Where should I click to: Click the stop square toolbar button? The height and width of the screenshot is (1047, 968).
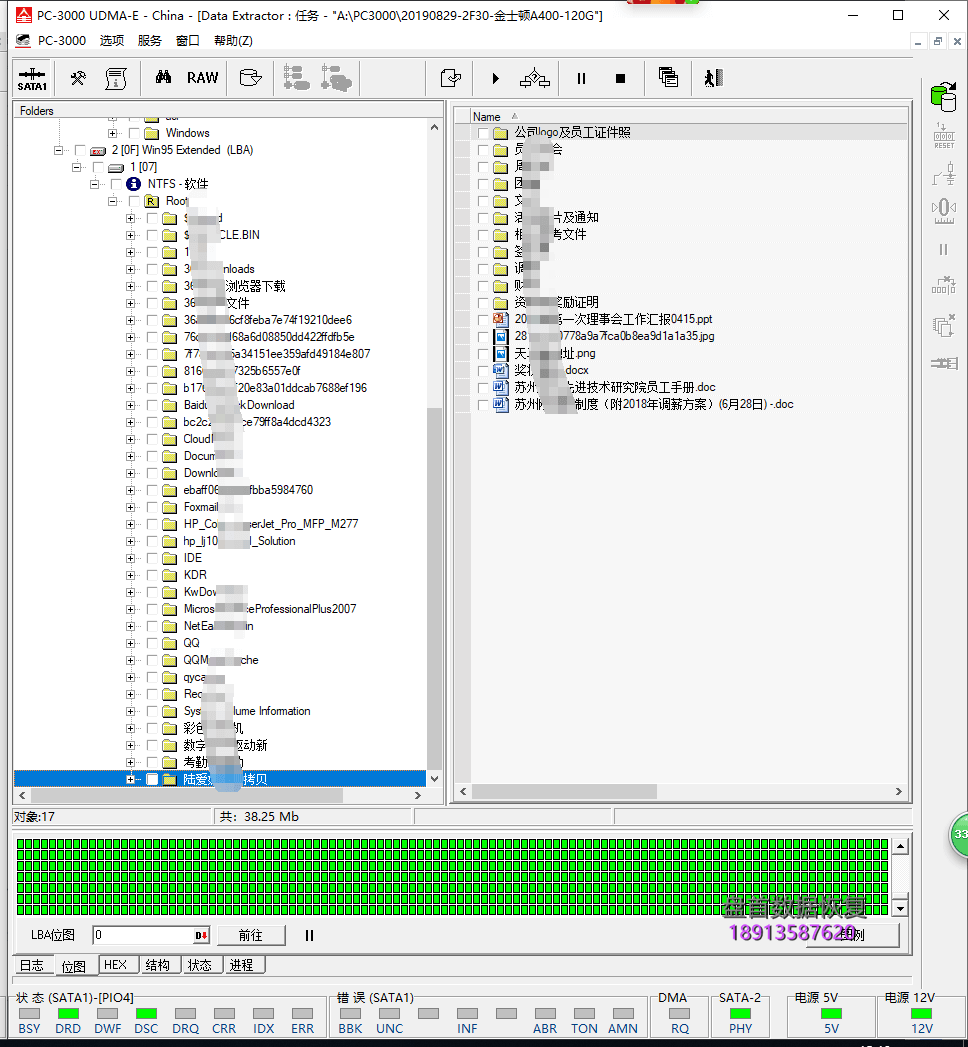tap(620, 78)
